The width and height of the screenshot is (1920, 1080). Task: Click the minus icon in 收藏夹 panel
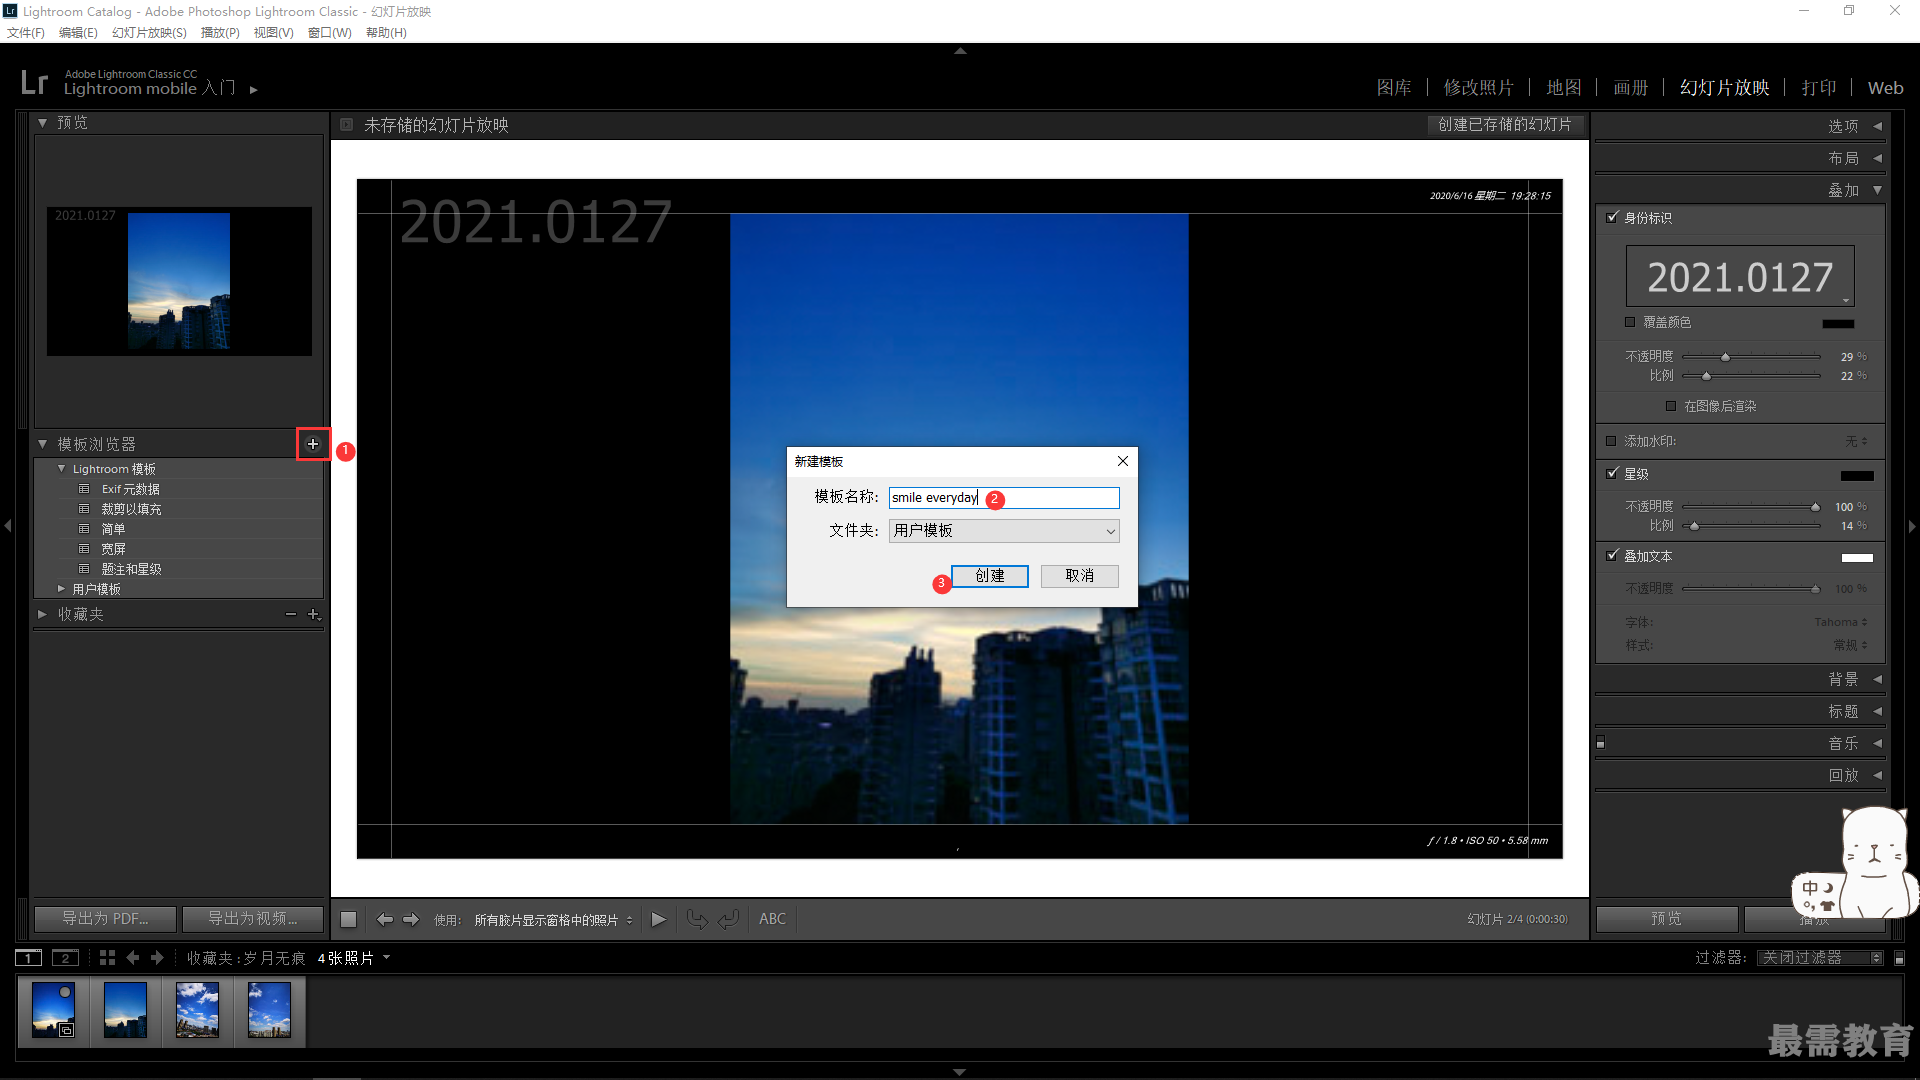click(x=291, y=614)
